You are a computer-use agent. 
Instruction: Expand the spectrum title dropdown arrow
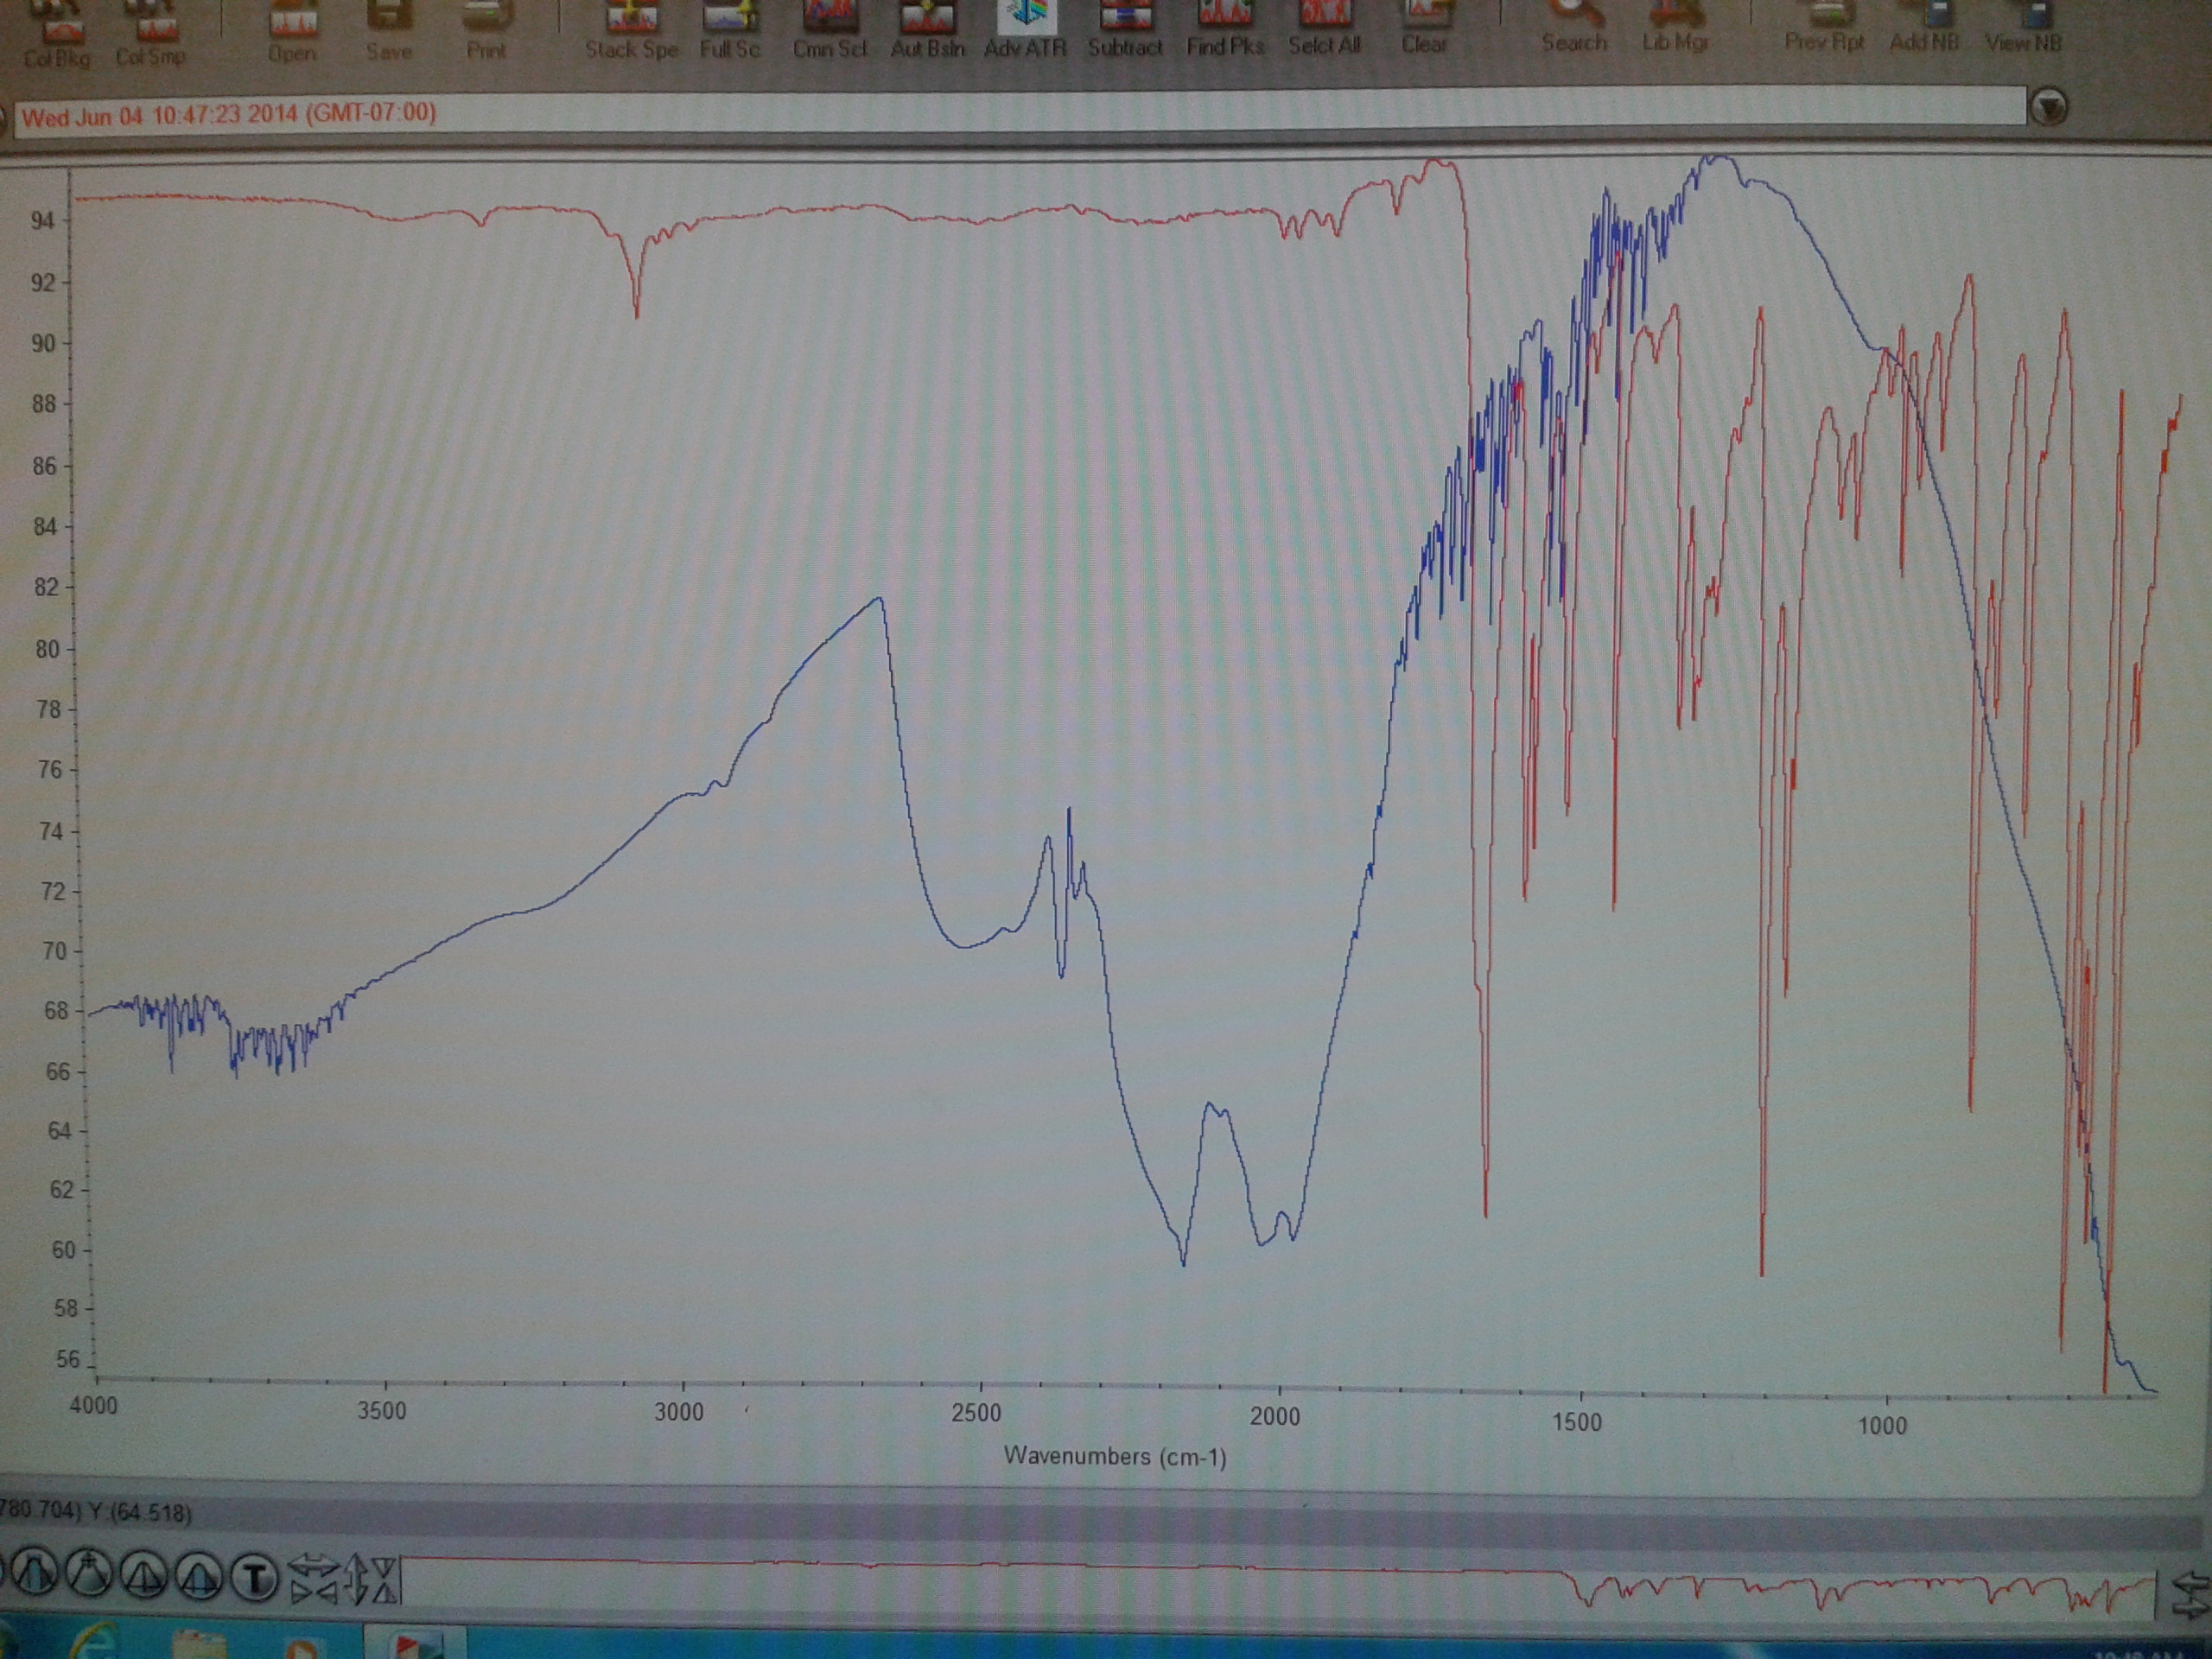point(2048,107)
